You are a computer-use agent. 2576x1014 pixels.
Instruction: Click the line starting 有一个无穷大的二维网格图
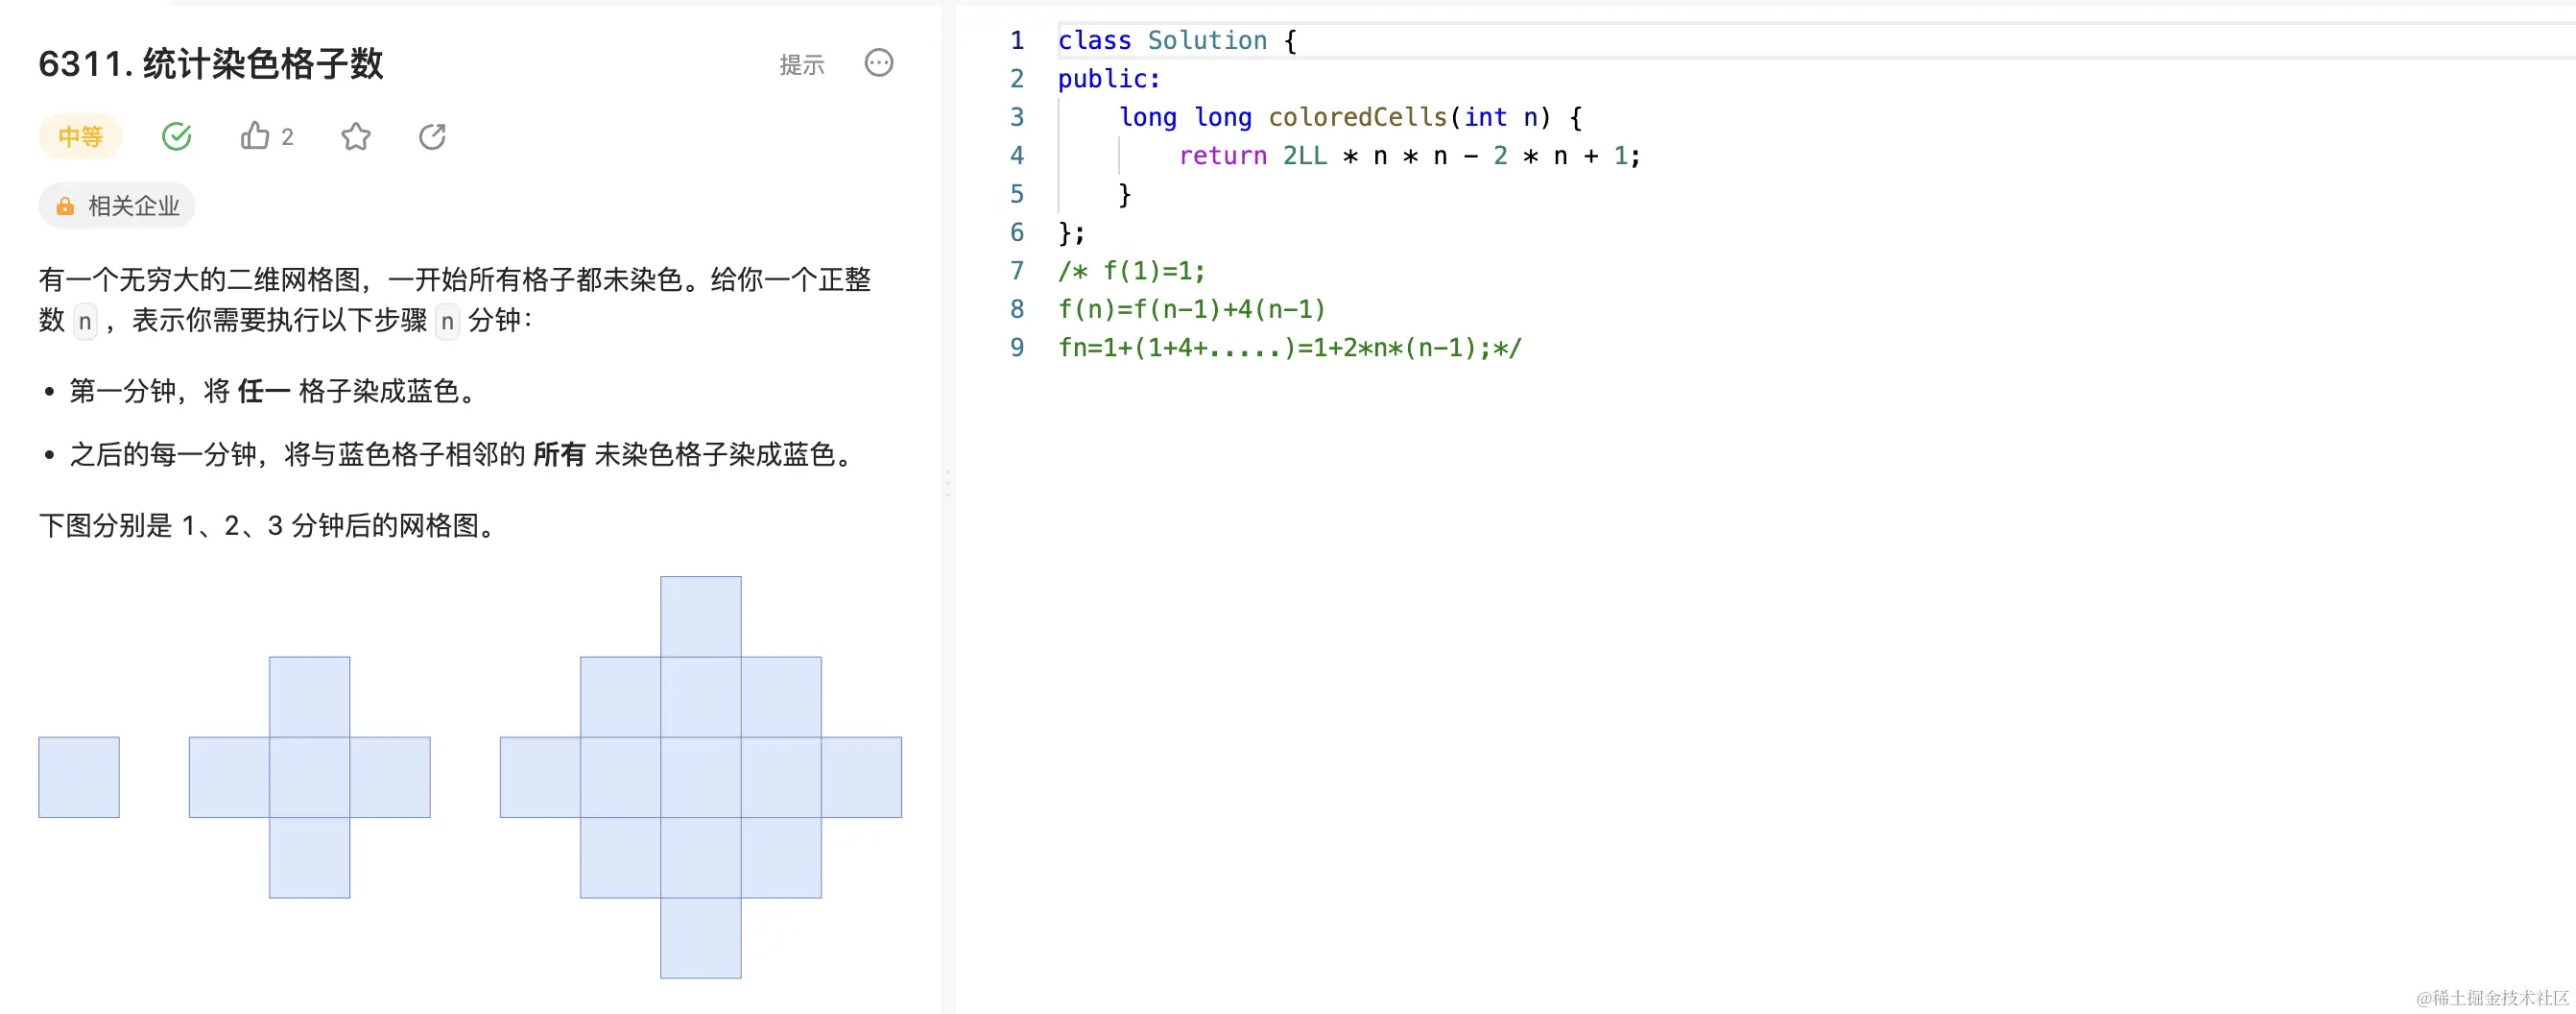455,280
